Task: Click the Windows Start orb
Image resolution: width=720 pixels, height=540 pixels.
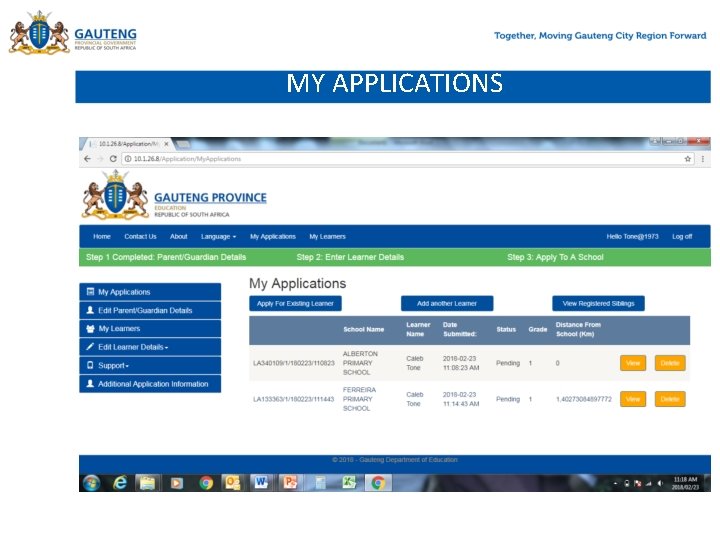Action: [x=91, y=483]
